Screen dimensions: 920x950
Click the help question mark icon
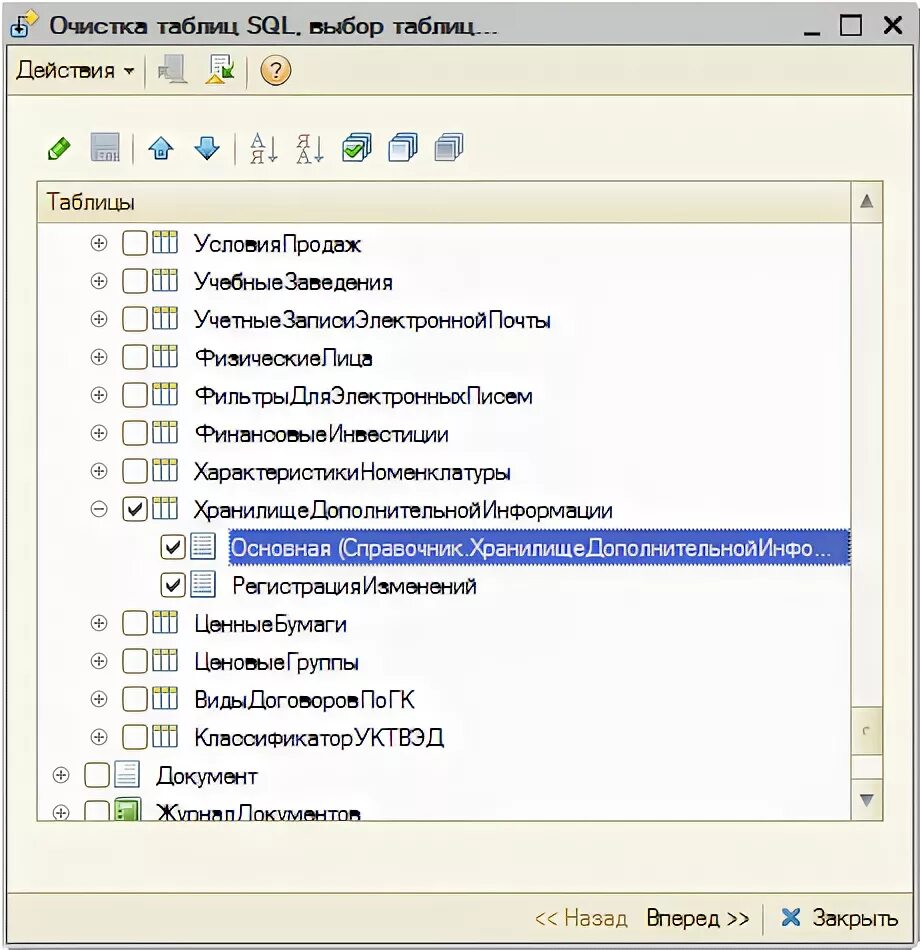point(275,70)
